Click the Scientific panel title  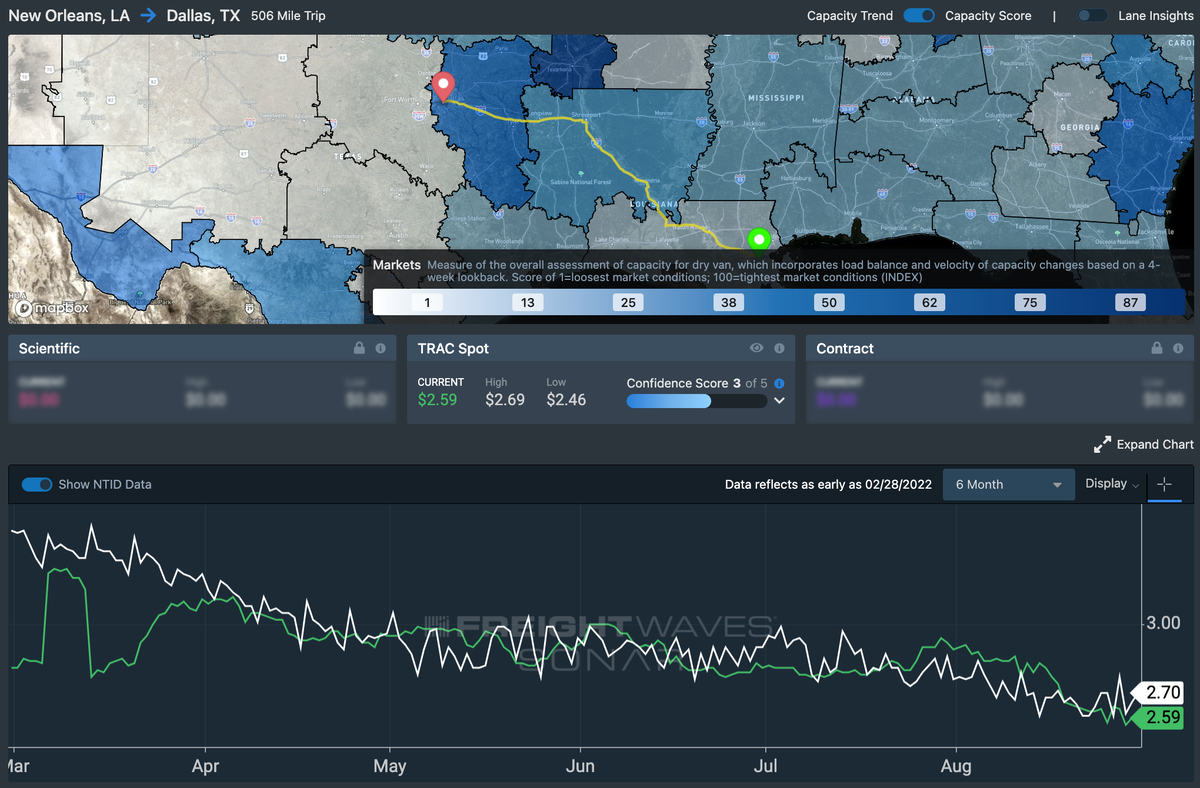coord(48,349)
